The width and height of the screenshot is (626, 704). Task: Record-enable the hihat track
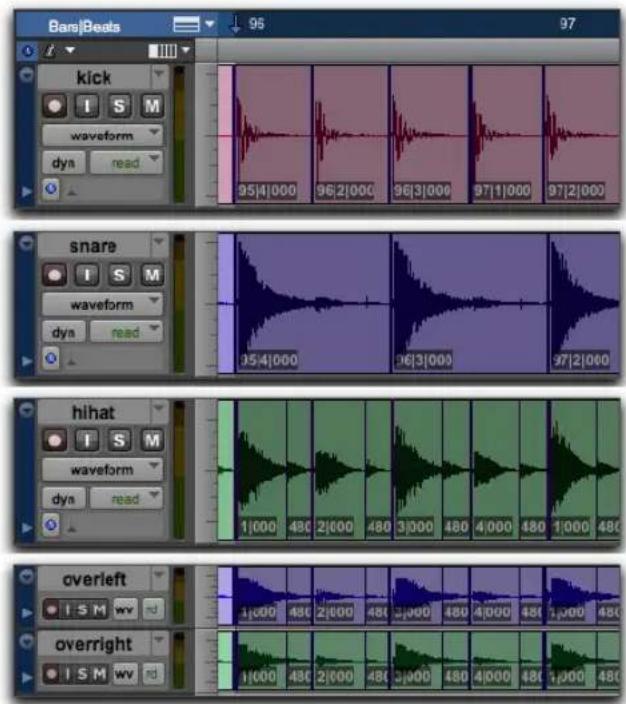tap(55, 440)
